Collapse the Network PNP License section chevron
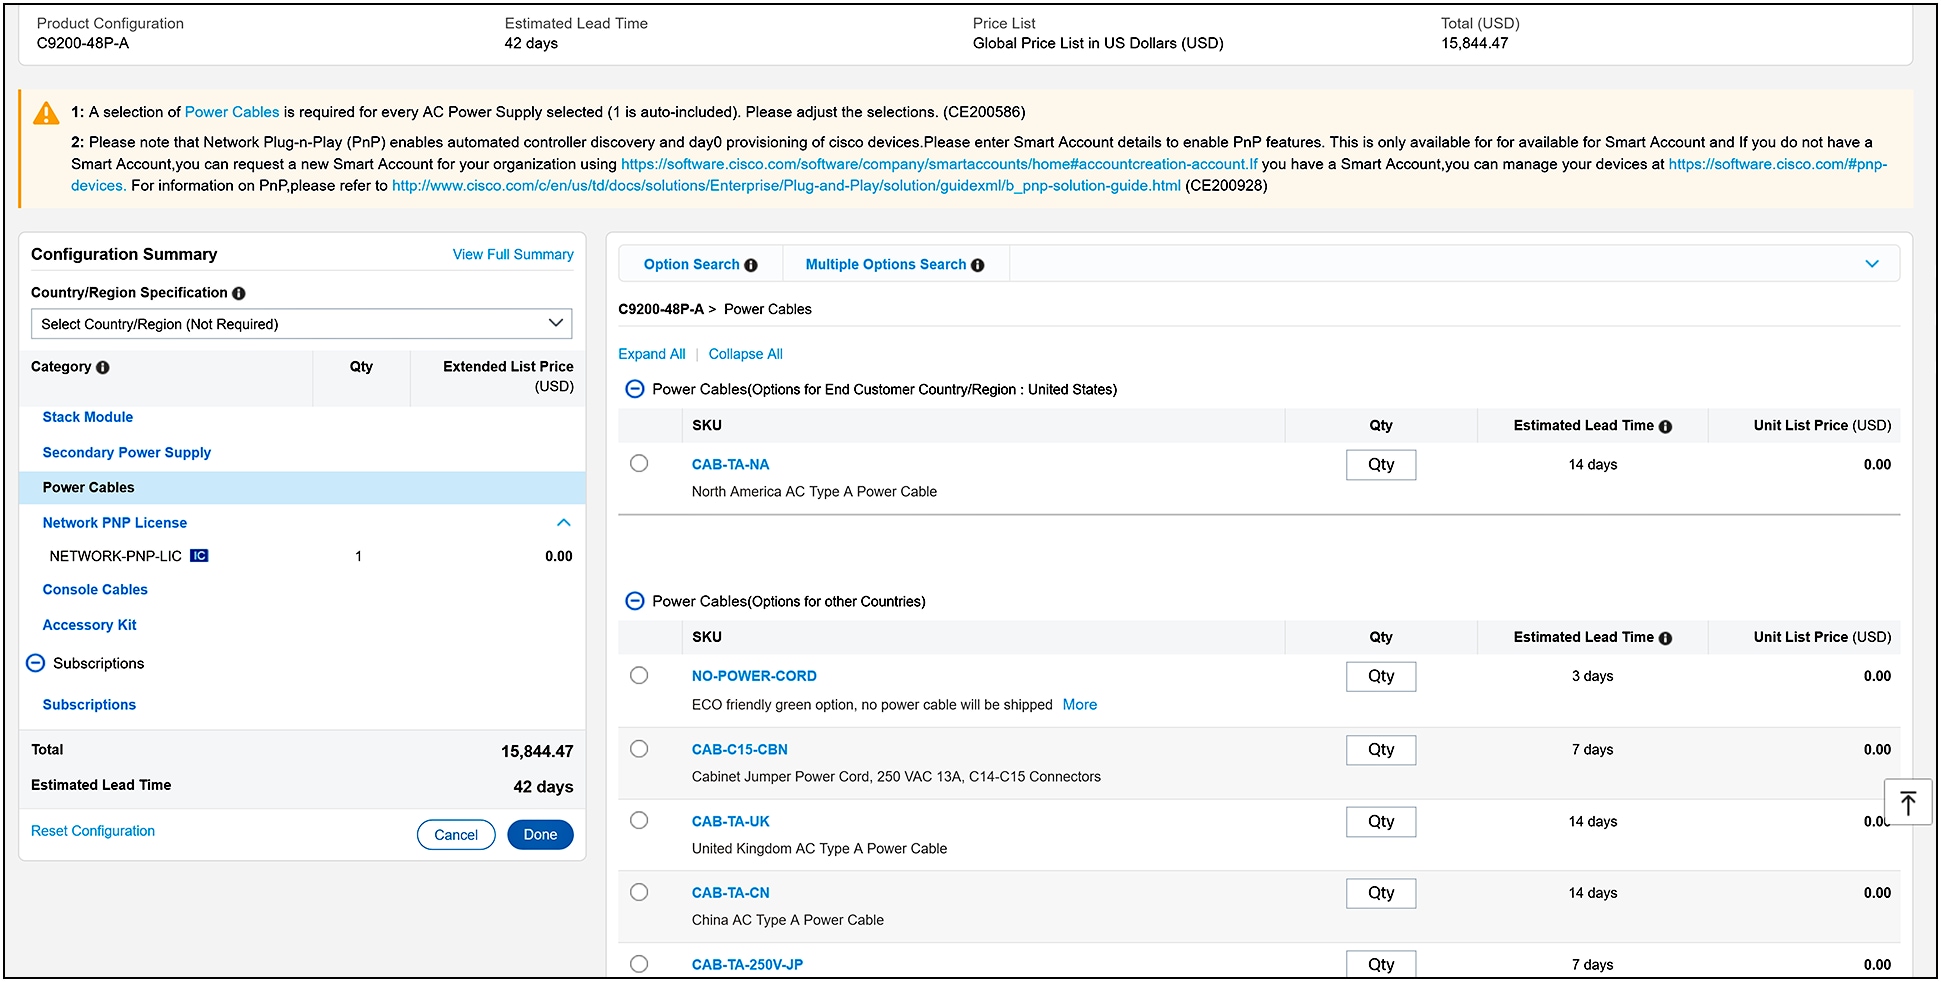This screenshot has width=1941, height=982. pyautogui.click(x=564, y=523)
